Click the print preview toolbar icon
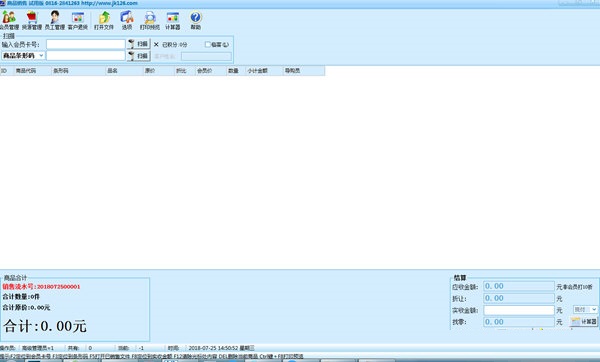 pos(150,21)
